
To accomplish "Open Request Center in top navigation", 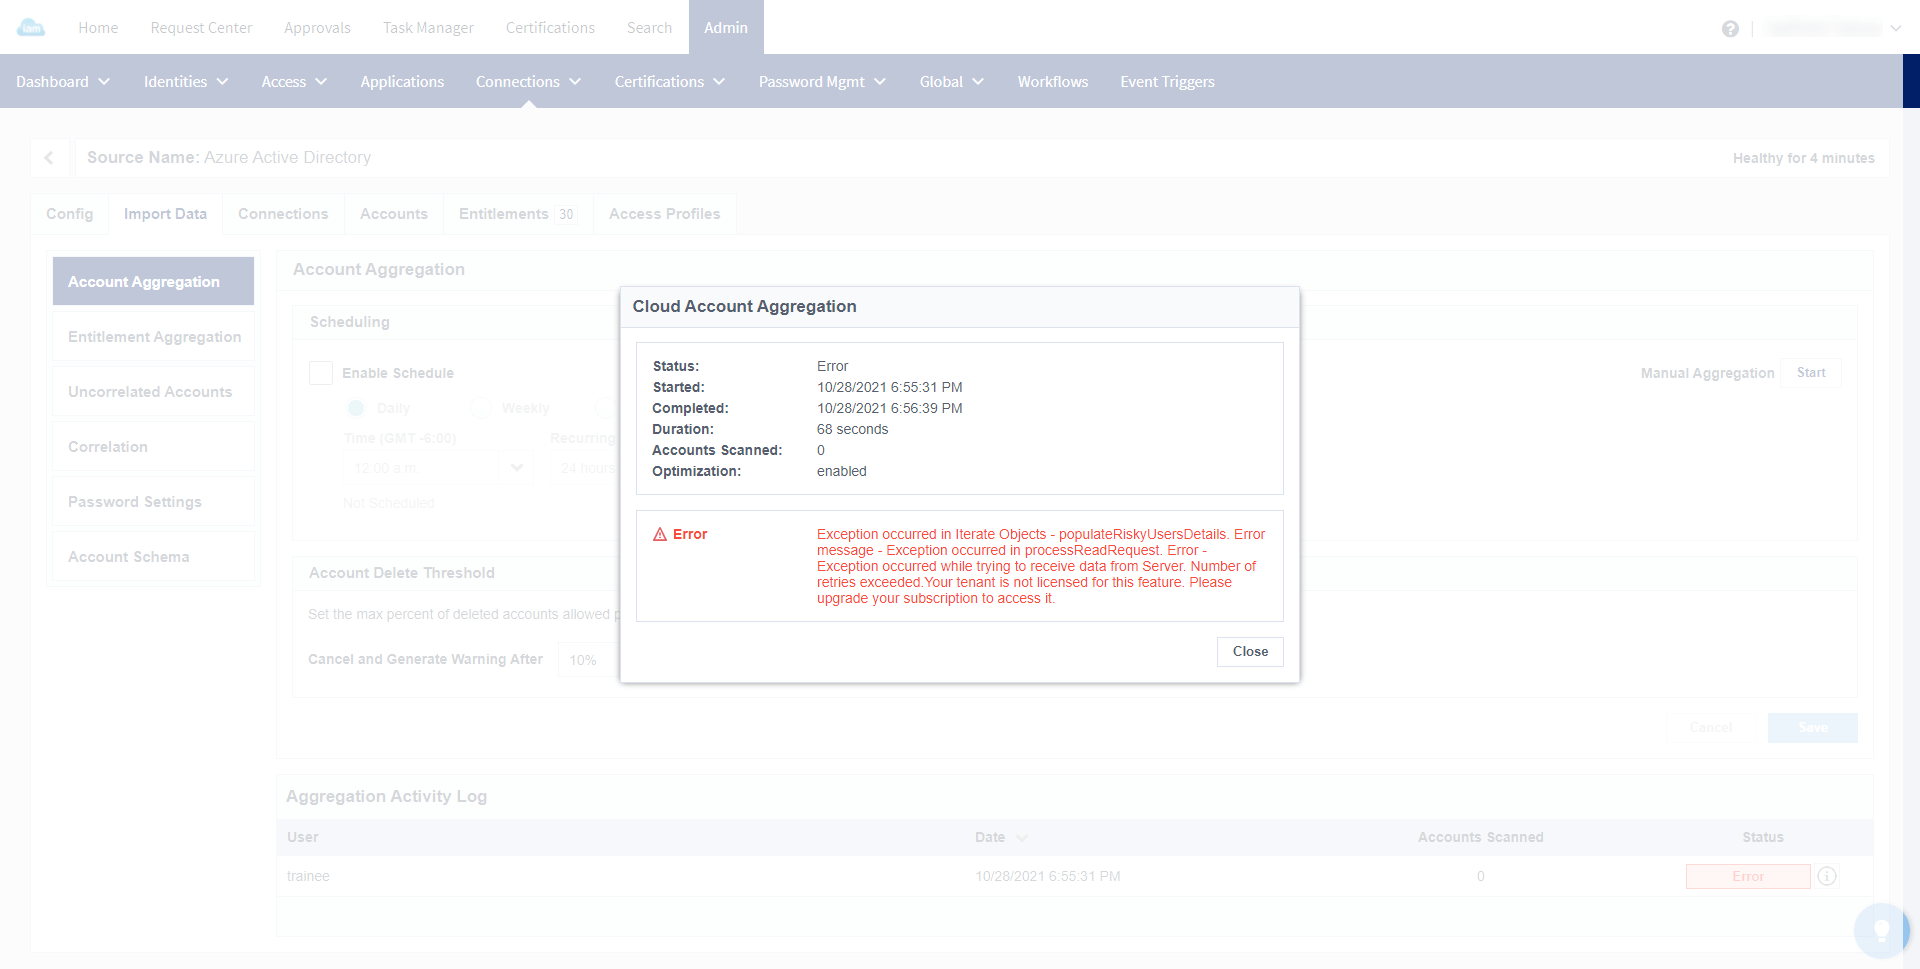I will (x=201, y=28).
